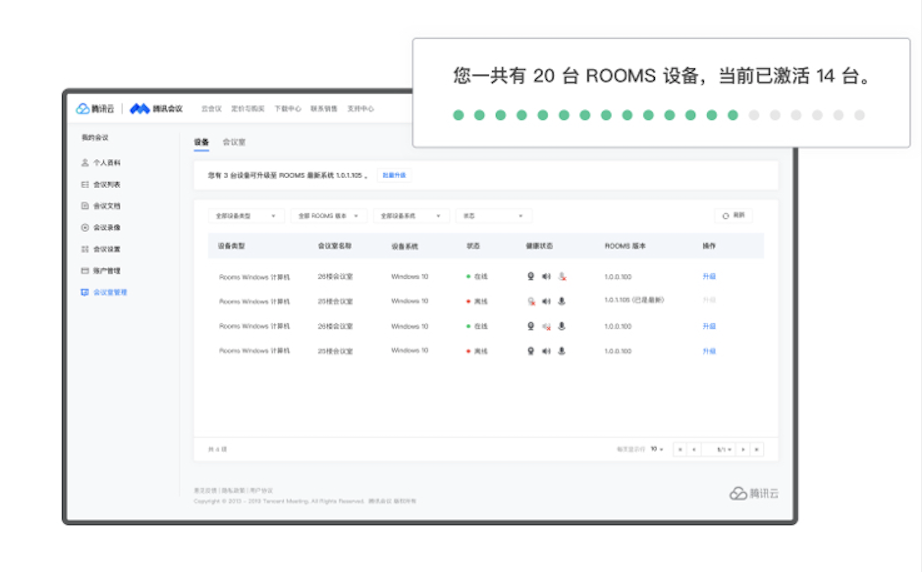Click speaker icon in offline 1.0.0.100 row
The width and height of the screenshot is (922, 572).
pyautogui.click(x=546, y=351)
